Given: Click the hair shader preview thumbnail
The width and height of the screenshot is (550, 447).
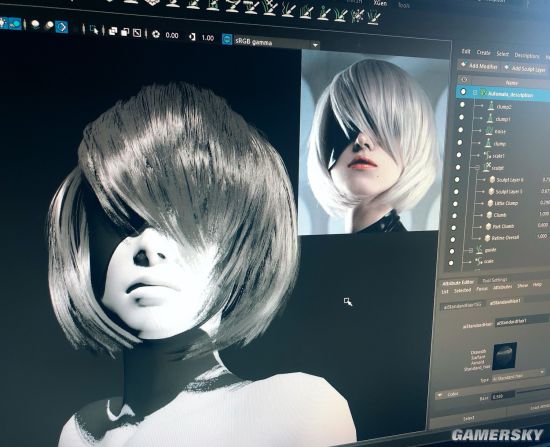Looking at the screenshot, I should pos(504,356).
